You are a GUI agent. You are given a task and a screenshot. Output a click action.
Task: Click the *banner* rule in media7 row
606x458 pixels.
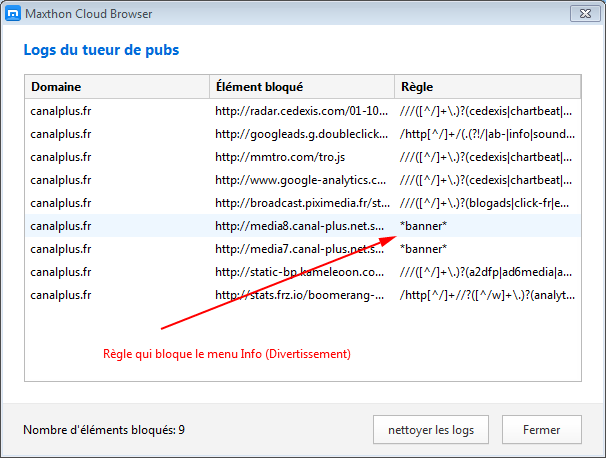coord(423,249)
